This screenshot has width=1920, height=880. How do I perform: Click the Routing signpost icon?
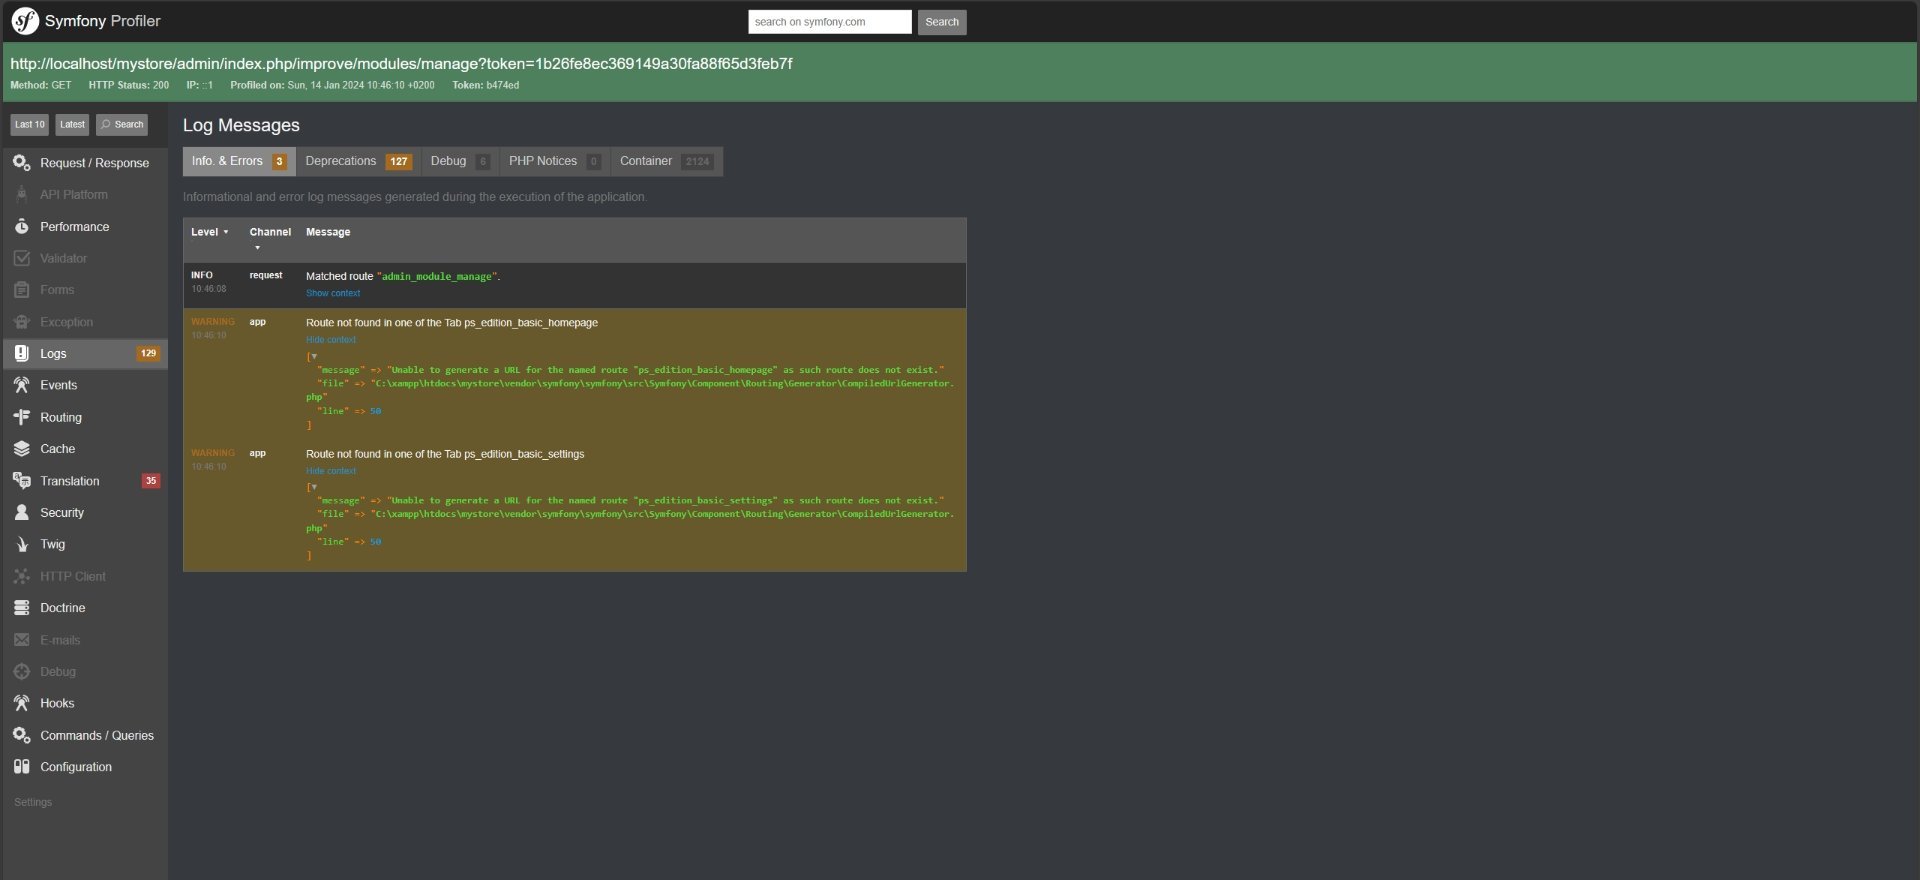tap(21, 417)
